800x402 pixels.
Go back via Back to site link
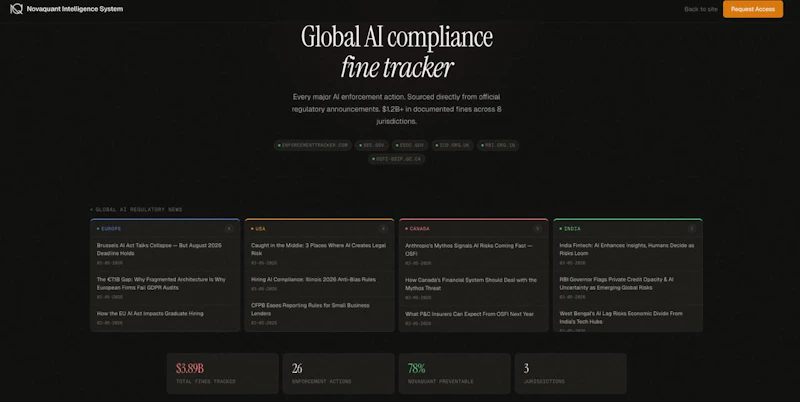pyautogui.click(x=701, y=9)
